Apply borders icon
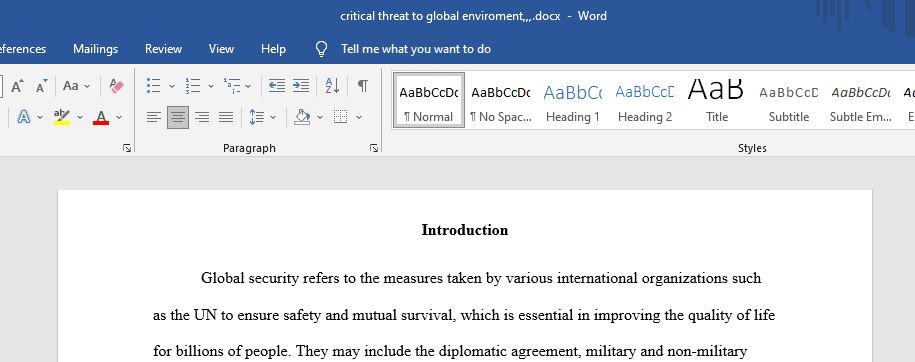This screenshot has width=915, height=362. tap(340, 117)
